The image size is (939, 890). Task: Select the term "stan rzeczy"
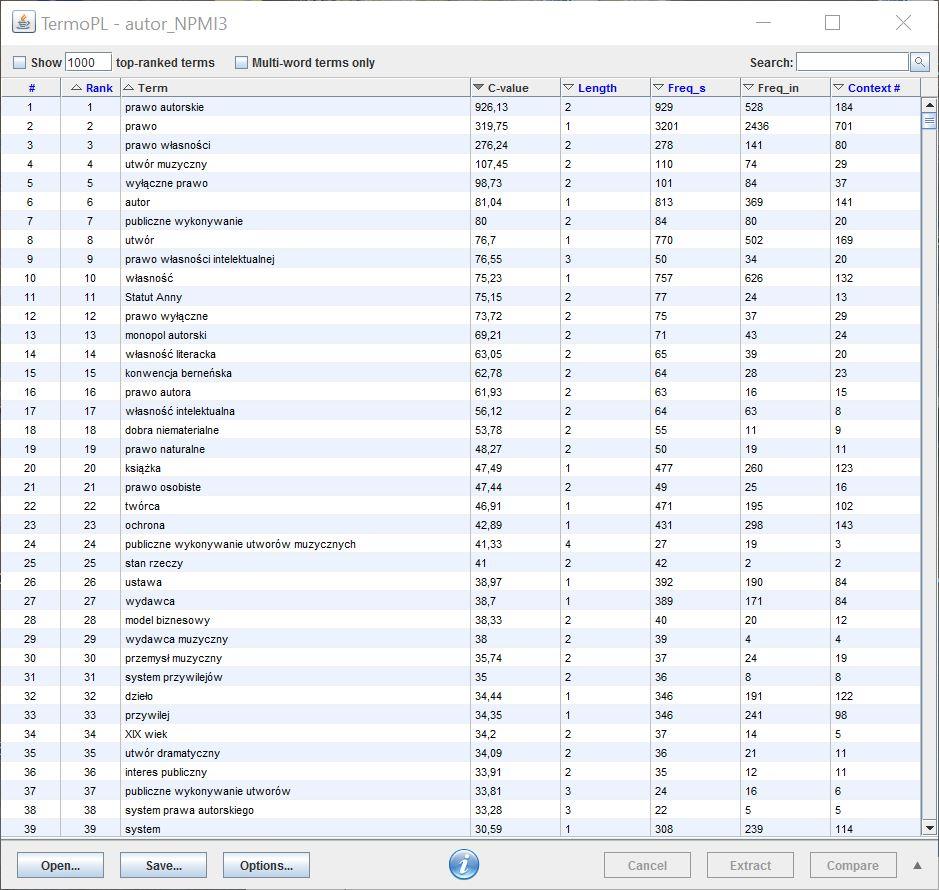click(154, 564)
